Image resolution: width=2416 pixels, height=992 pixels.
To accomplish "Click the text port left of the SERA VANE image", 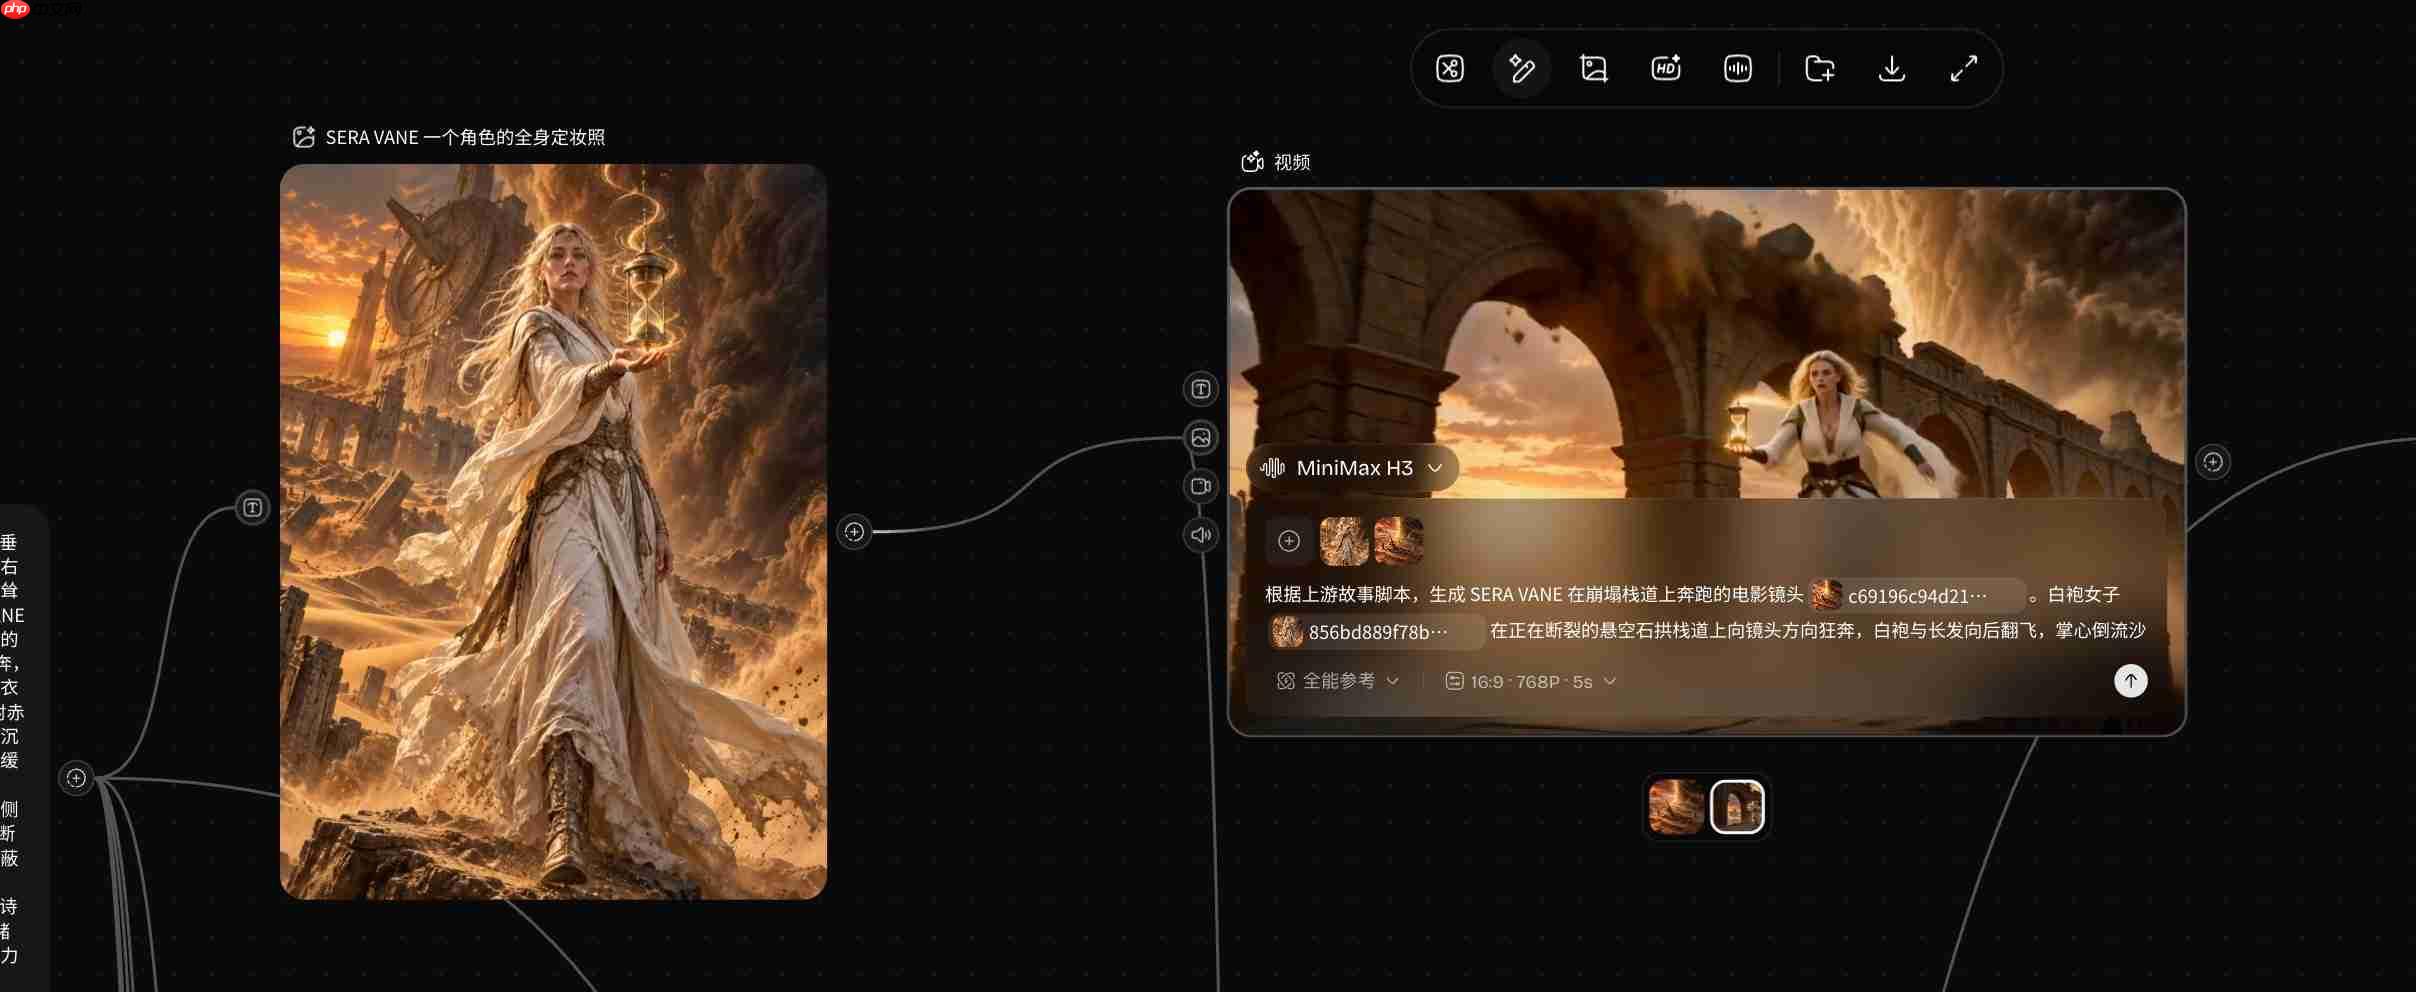I will 252,508.
